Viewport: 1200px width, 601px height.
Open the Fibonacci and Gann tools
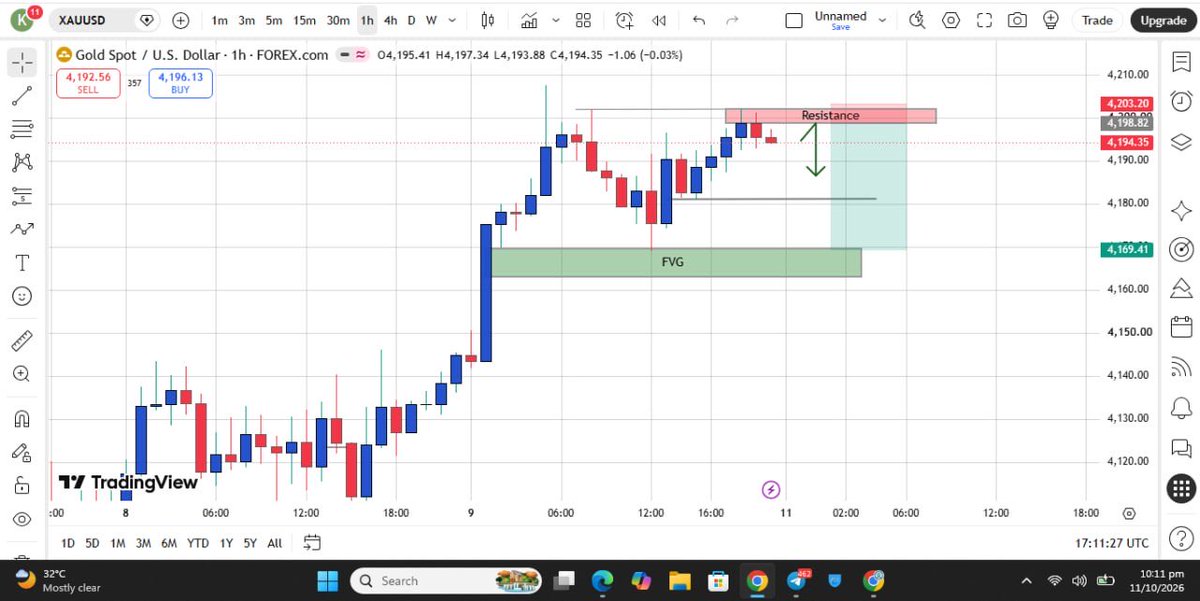[22, 129]
